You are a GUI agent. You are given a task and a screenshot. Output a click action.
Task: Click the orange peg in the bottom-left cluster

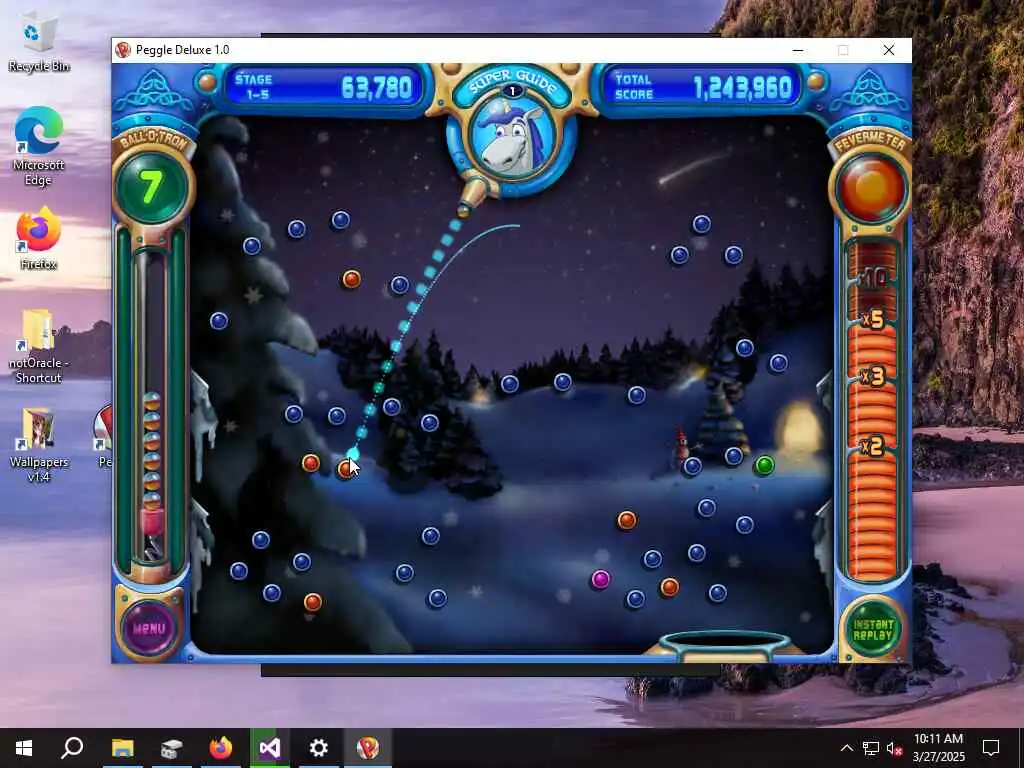313,601
